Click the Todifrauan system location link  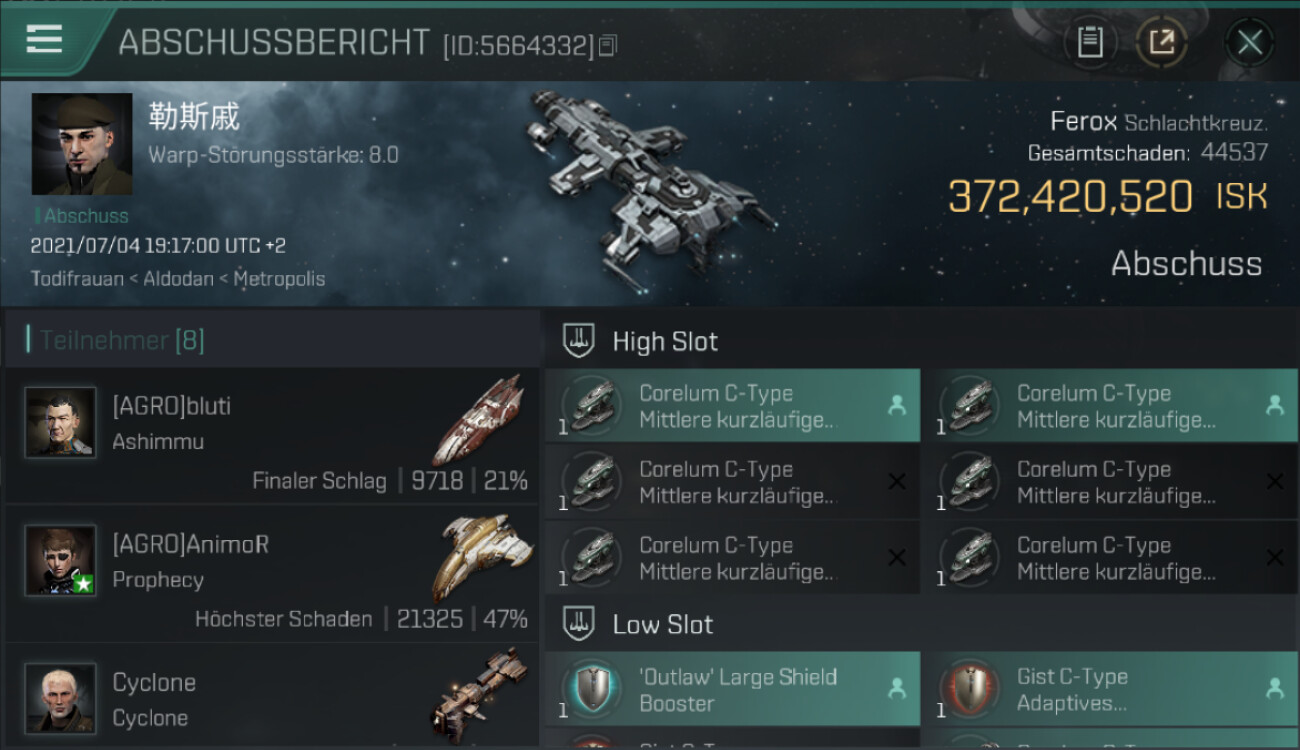click(76, 279)
